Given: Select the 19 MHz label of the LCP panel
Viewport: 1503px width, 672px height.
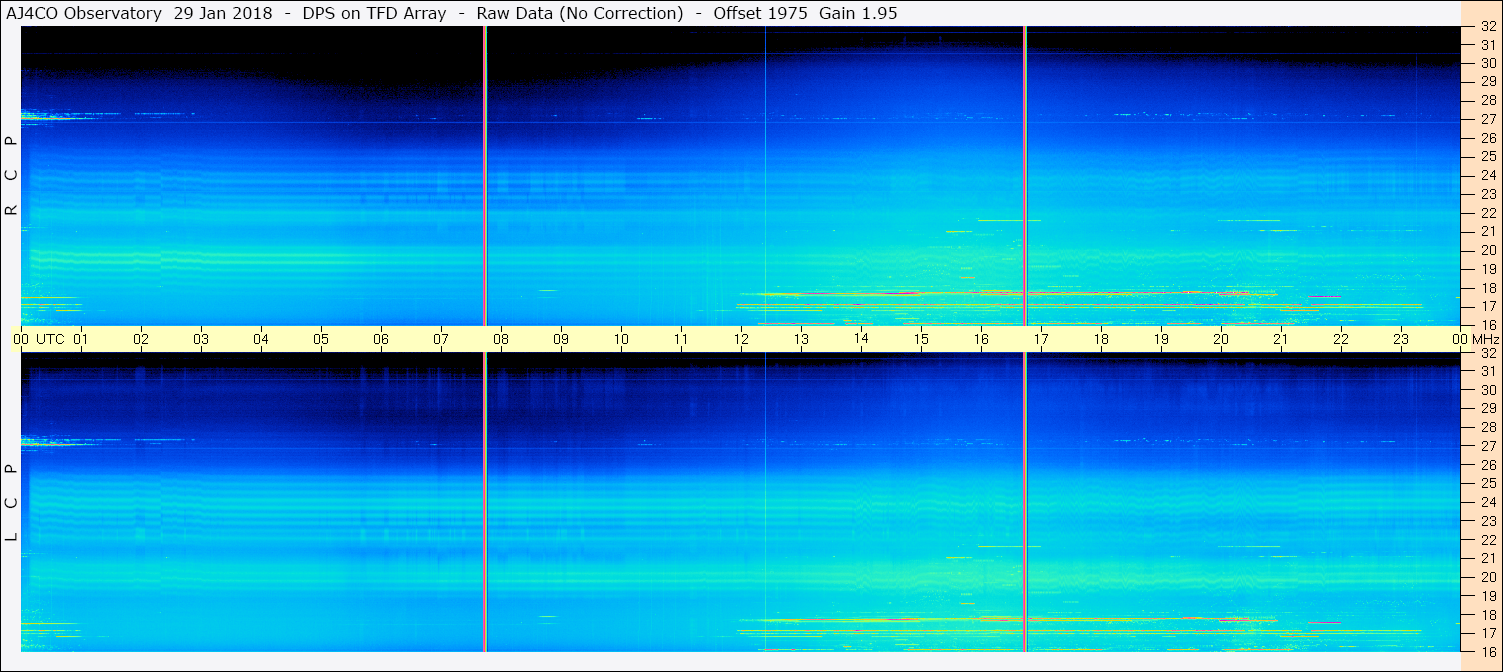Looking at the screenshot, I should click(1487, 596).
